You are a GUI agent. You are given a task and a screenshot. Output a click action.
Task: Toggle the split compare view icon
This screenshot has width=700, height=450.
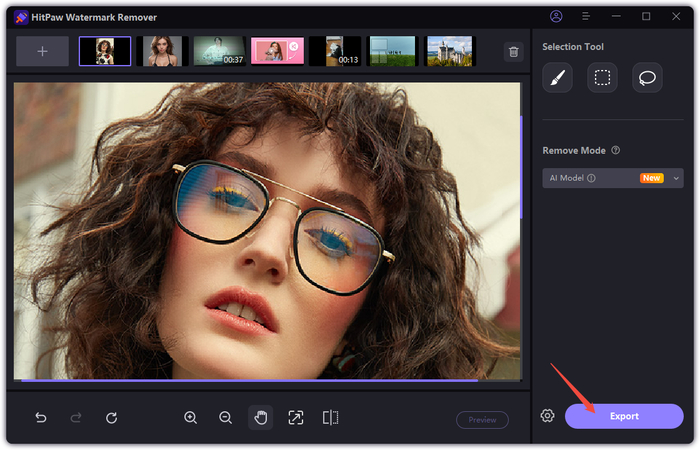pyautogui.click(x=330, y=418)
